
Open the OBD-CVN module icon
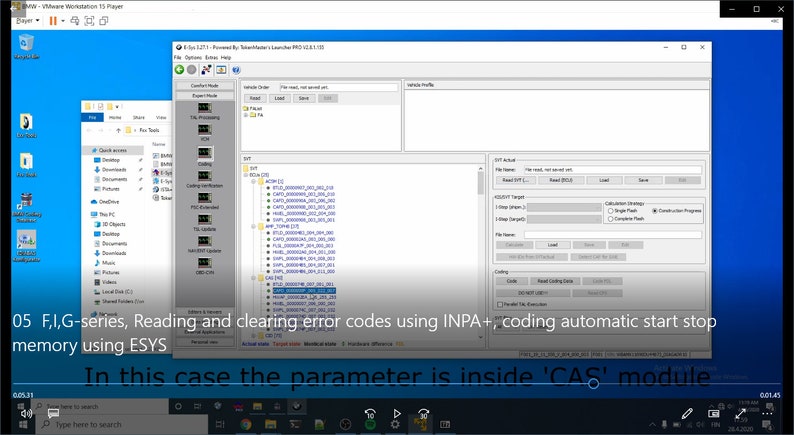[x=205, y=263]
